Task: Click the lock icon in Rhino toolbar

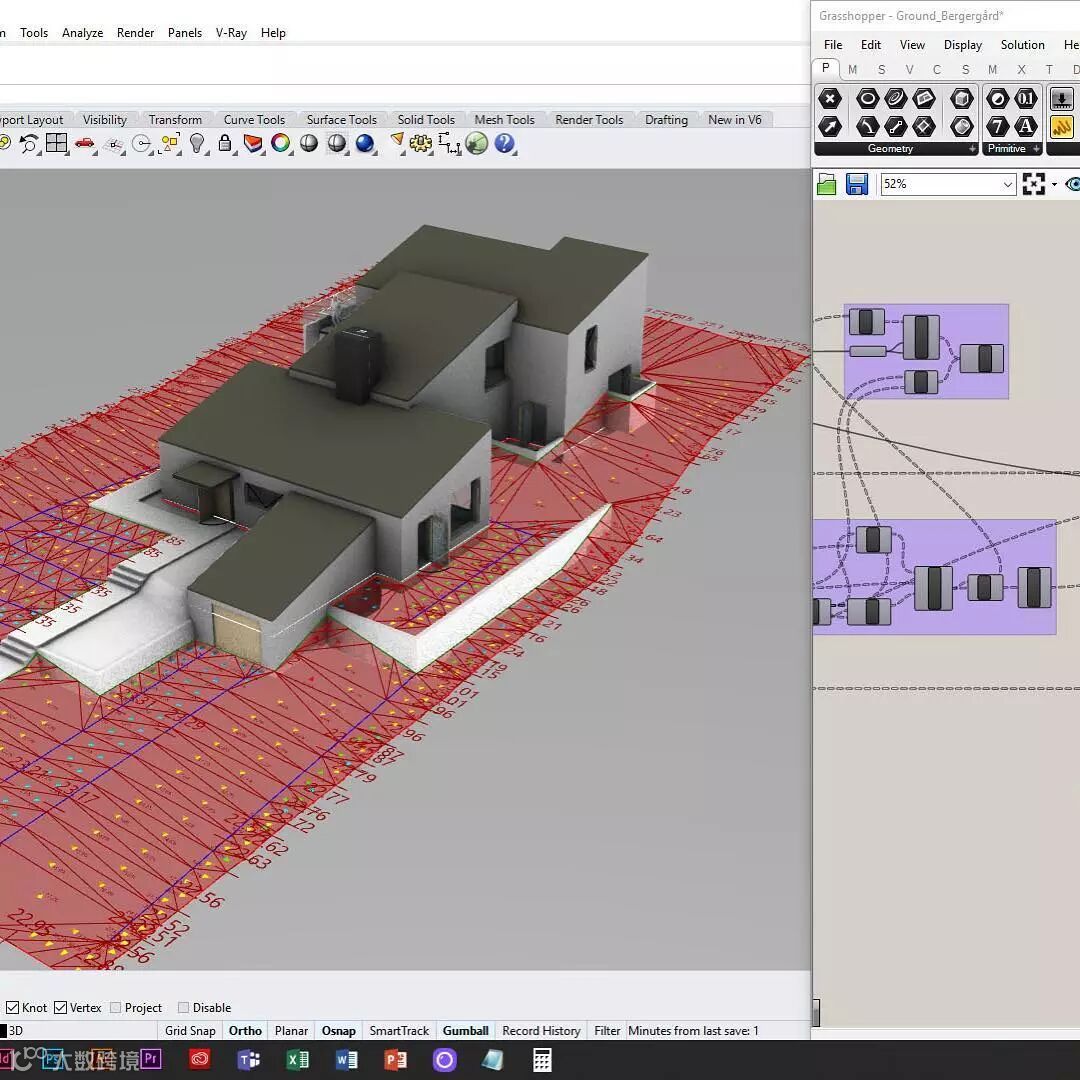Action: [225, 144]
